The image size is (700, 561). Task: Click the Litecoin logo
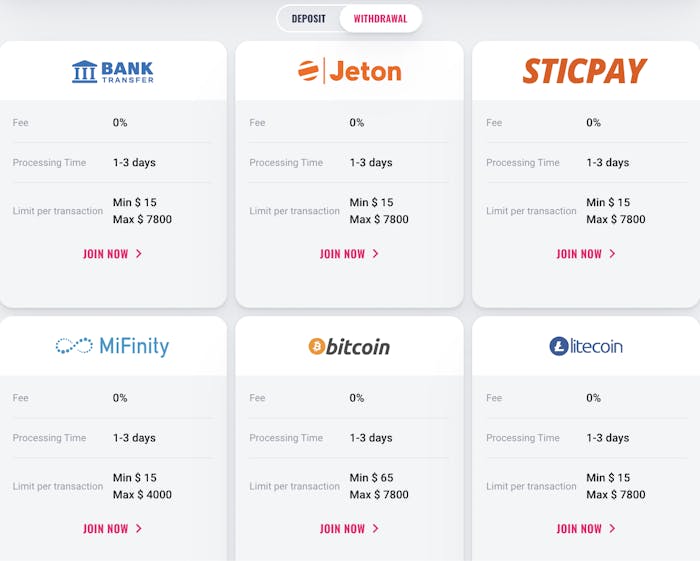(585, 346)
